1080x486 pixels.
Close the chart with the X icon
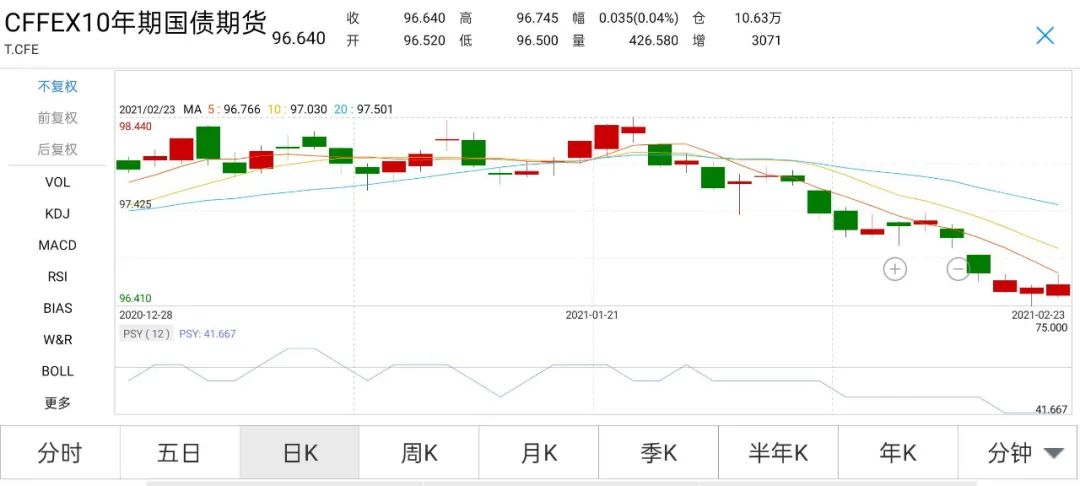(x=1045, y=36)
